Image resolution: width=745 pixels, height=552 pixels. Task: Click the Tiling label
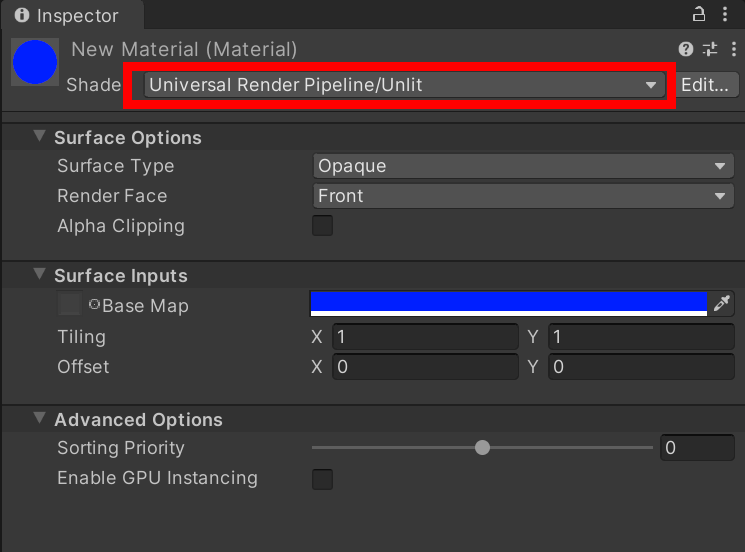click(x=82, y=337)
